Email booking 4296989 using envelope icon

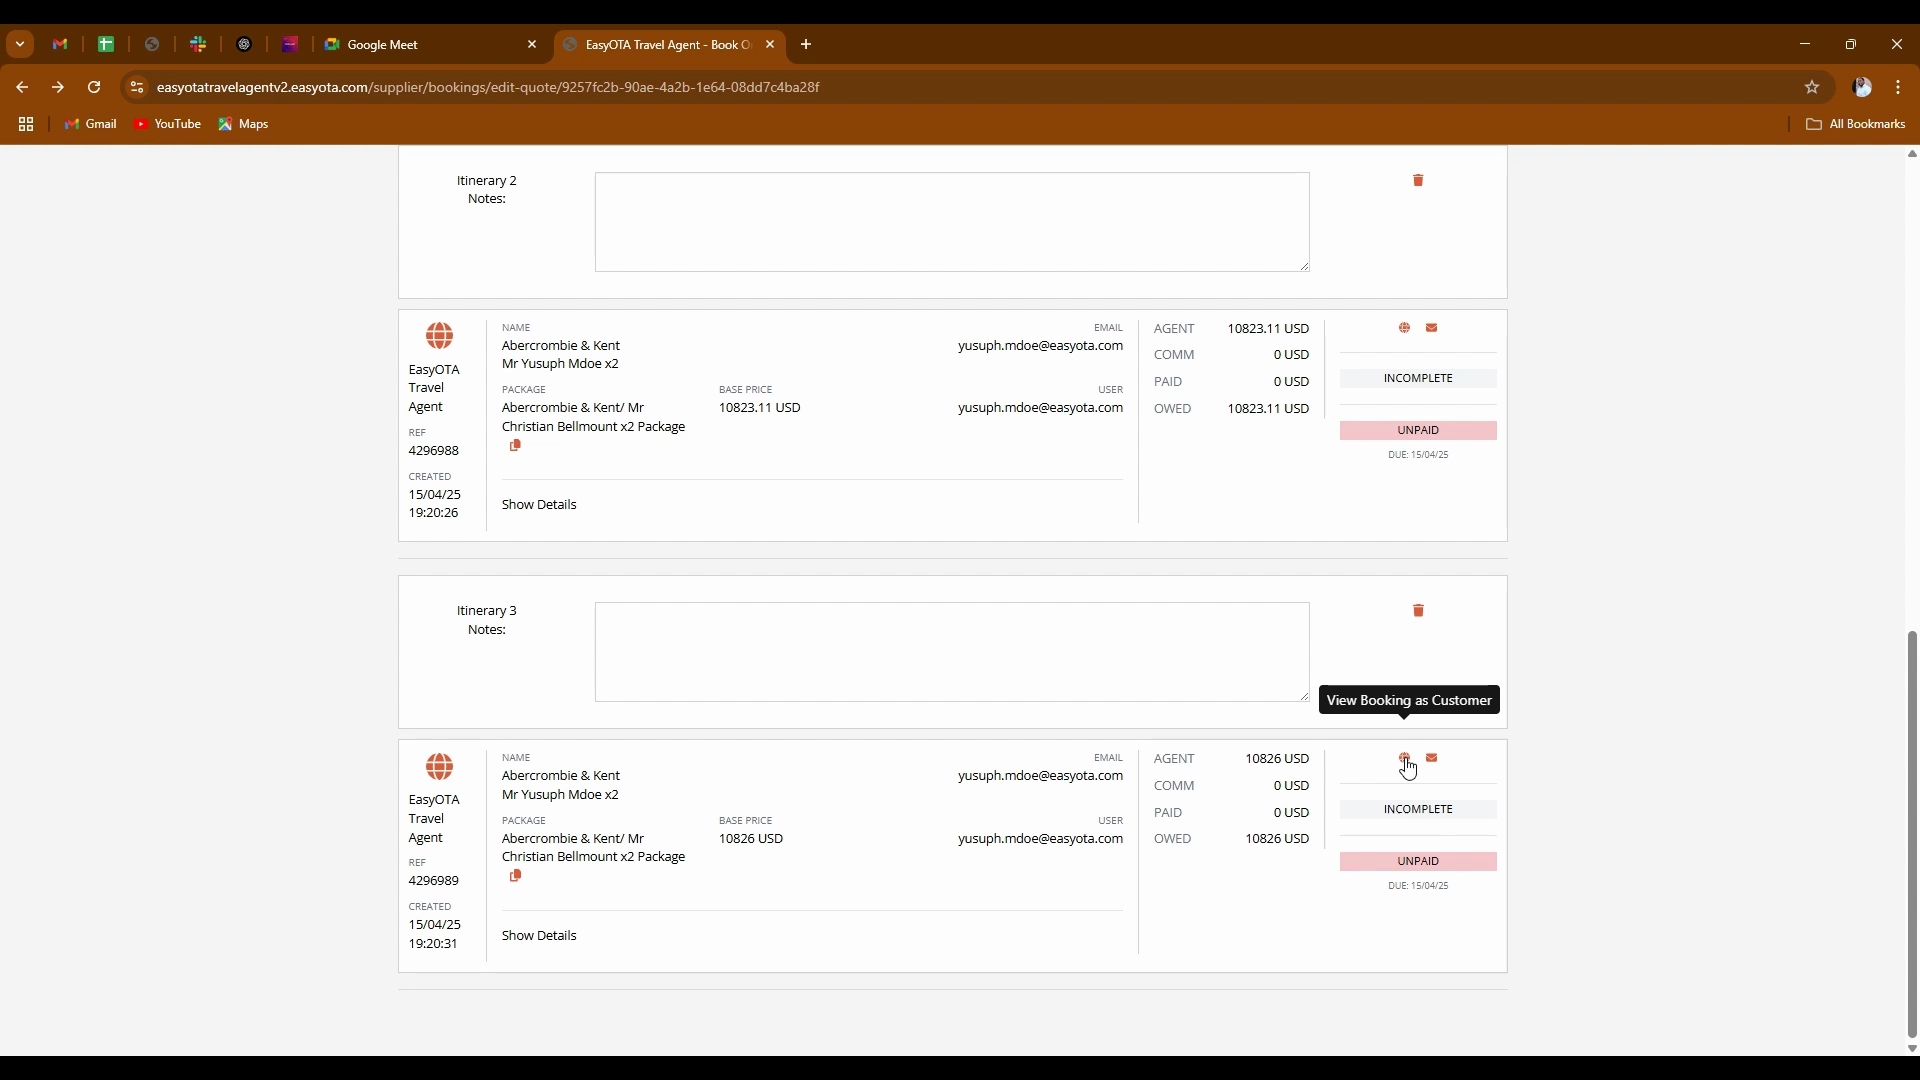(1432, 758)
